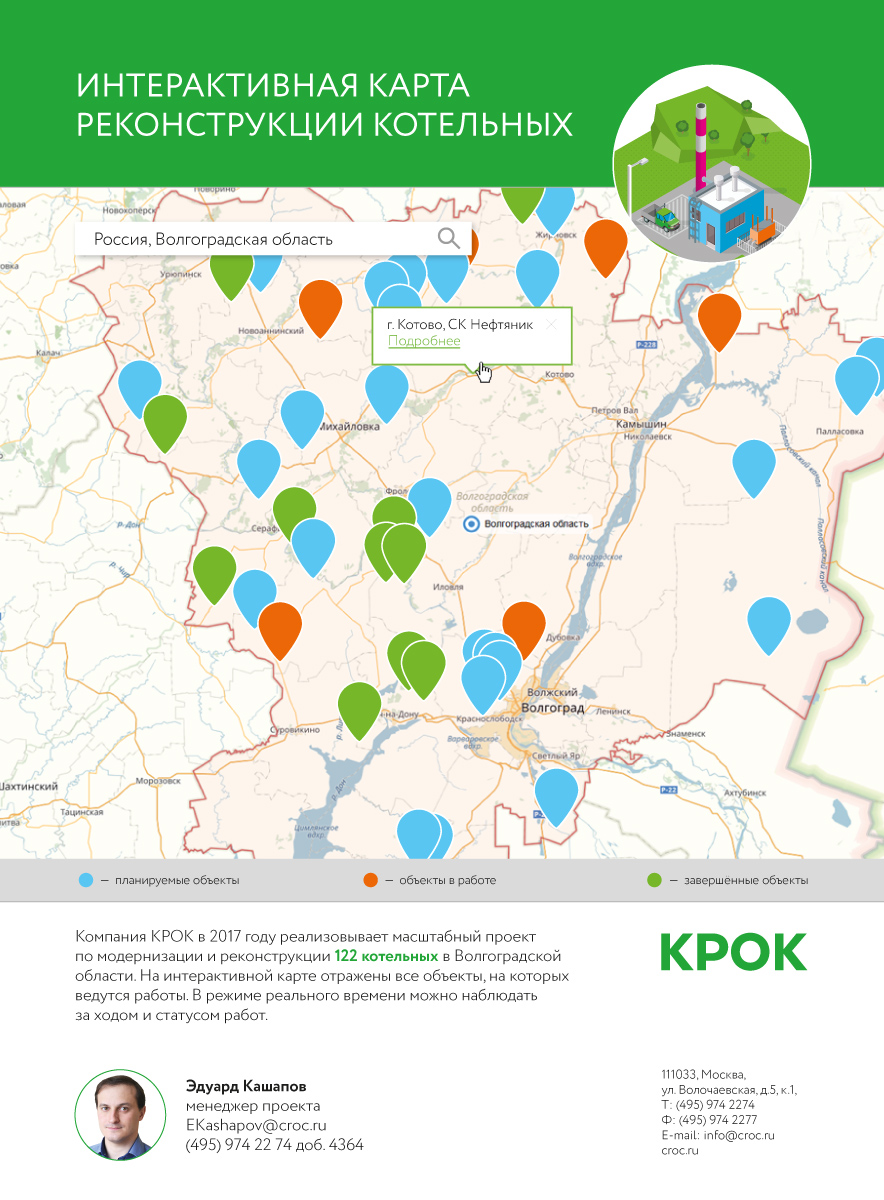Viewport: 884px width, 1200px height.
Task: Click Эдуард Кашапов's profile photo
Action: (120, 1113)
